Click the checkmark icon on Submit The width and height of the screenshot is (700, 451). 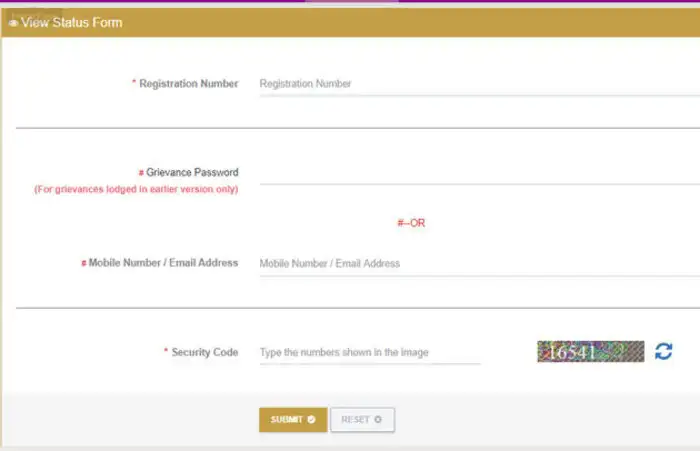[x=311, y=420]
